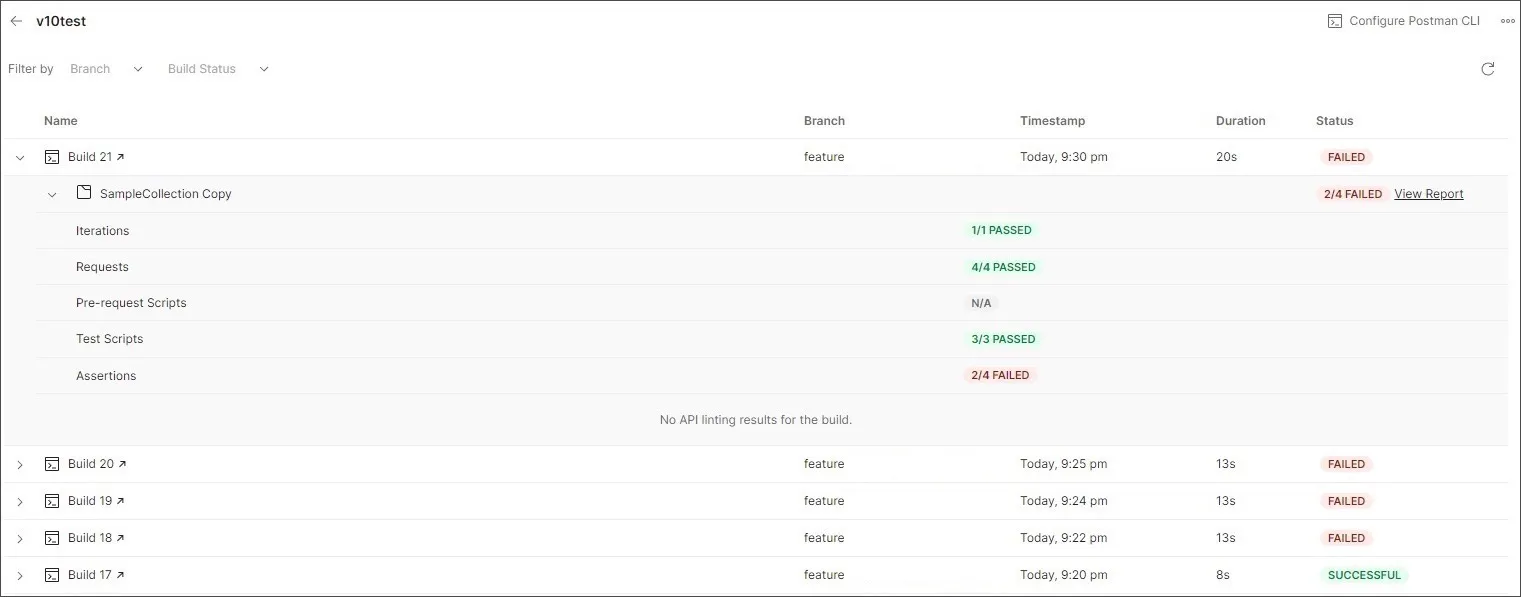
Task: Click the Assertions row label
Action: pos(106,376)
